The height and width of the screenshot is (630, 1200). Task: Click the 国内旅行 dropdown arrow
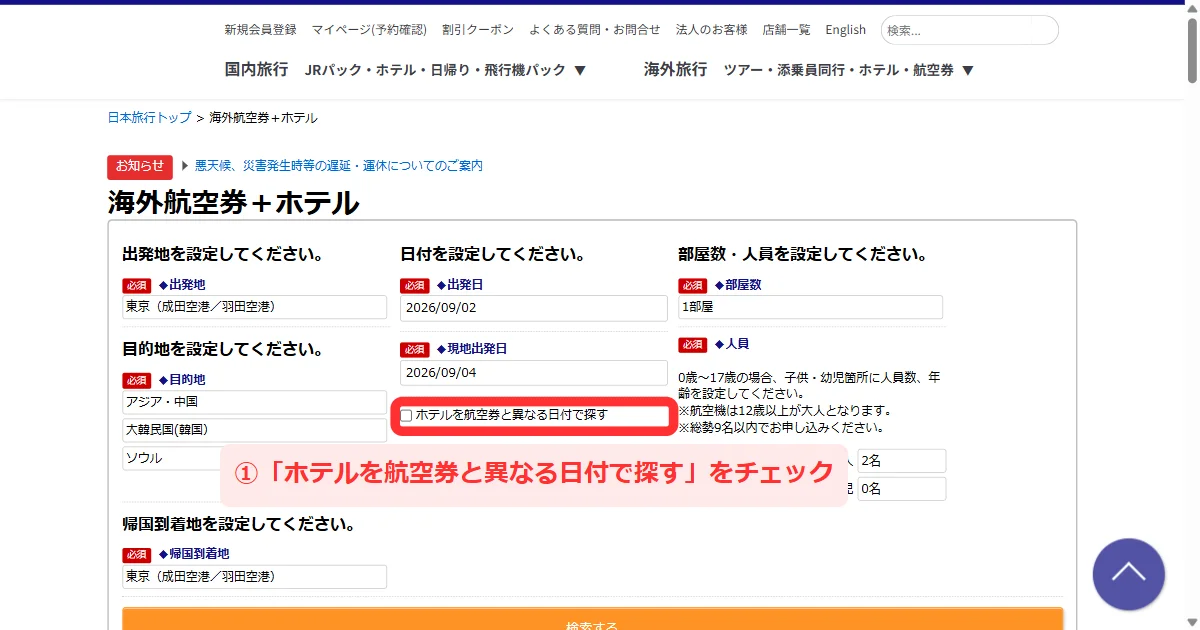pos(580,71)
